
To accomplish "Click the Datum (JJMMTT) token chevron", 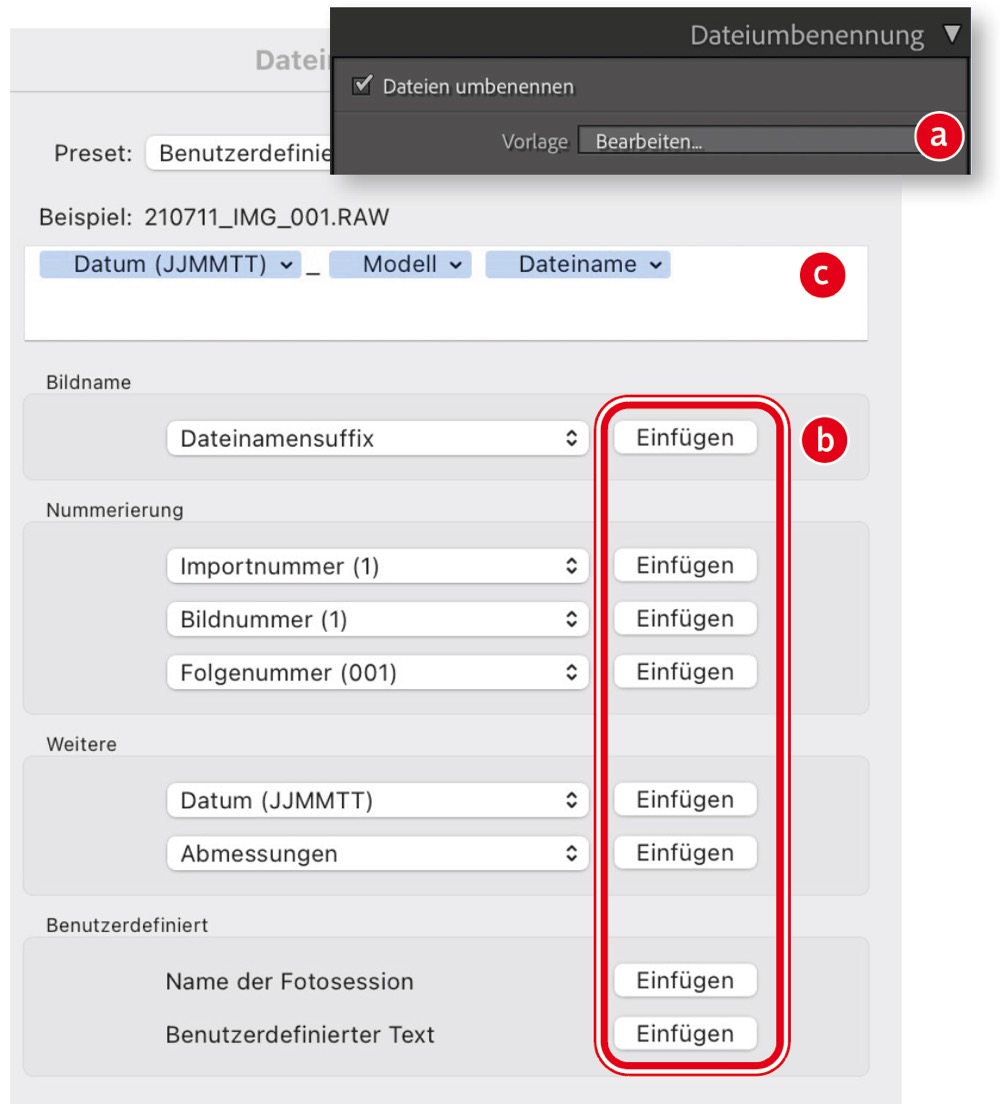I will (287, 265).
